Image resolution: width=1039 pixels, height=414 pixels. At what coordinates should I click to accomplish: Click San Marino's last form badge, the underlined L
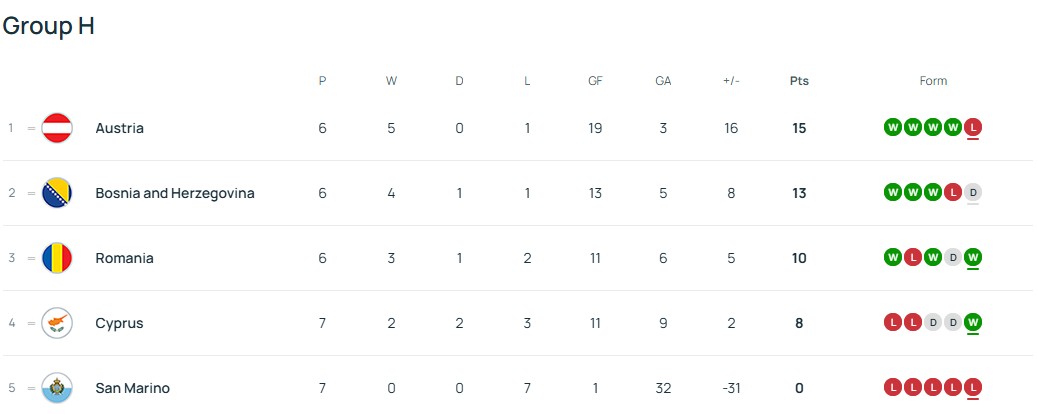(973, 387)
